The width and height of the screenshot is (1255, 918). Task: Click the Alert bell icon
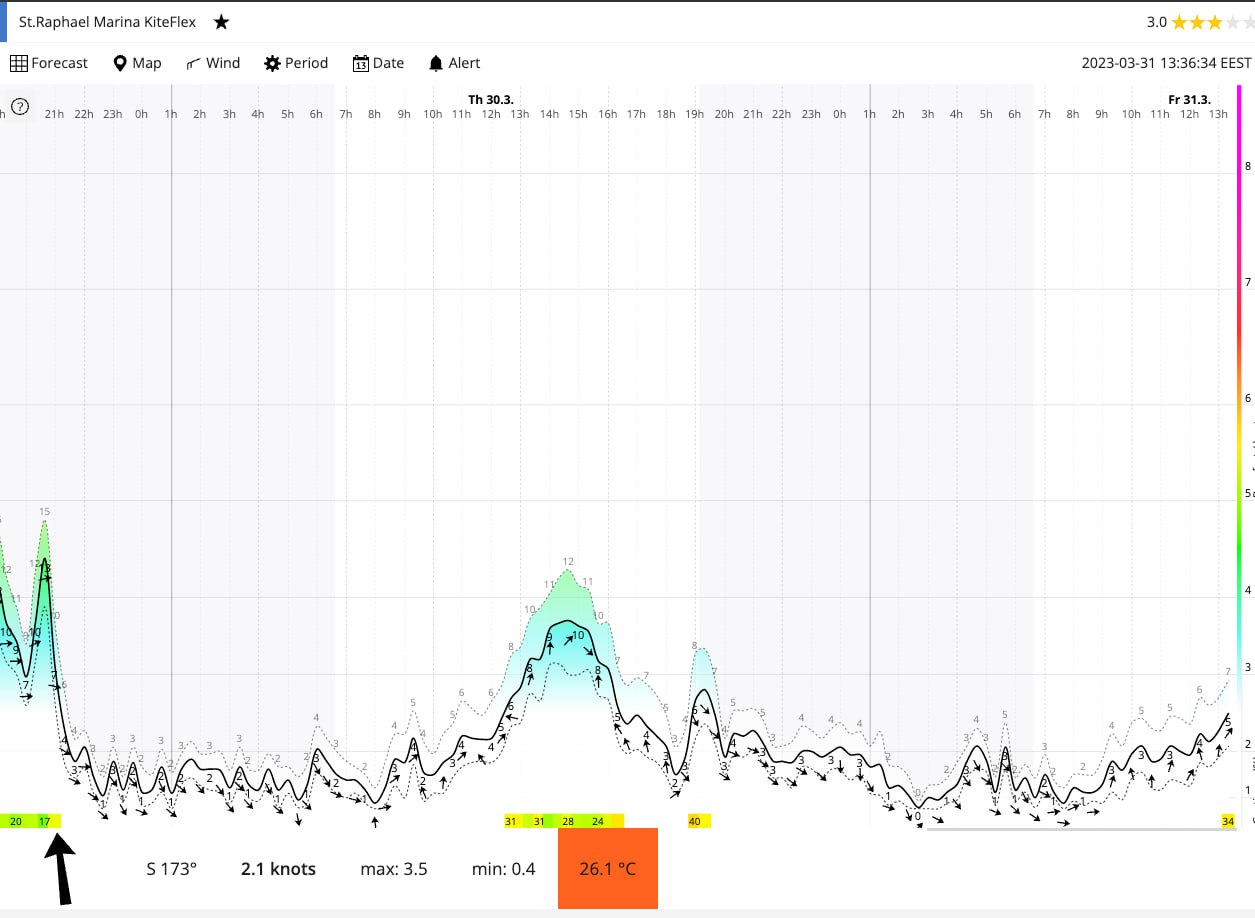(x=436, y=63)
